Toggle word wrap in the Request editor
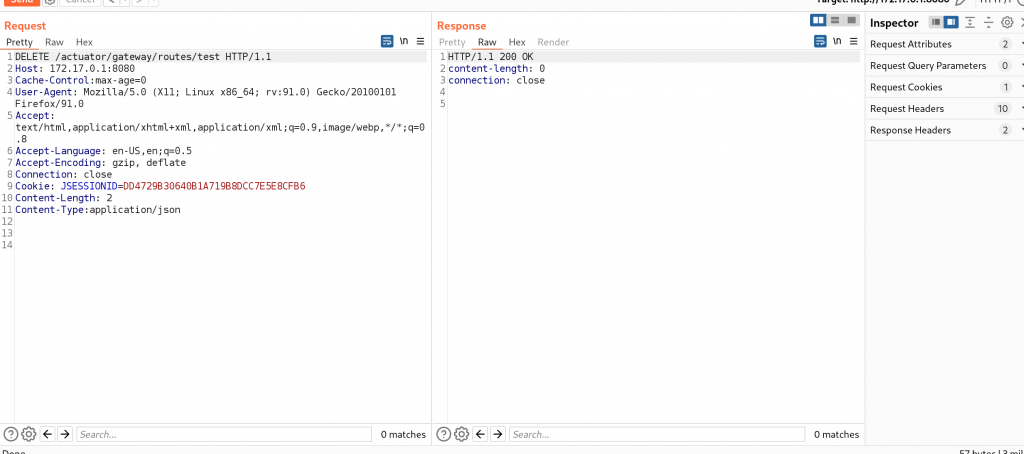 click(387, 41)
